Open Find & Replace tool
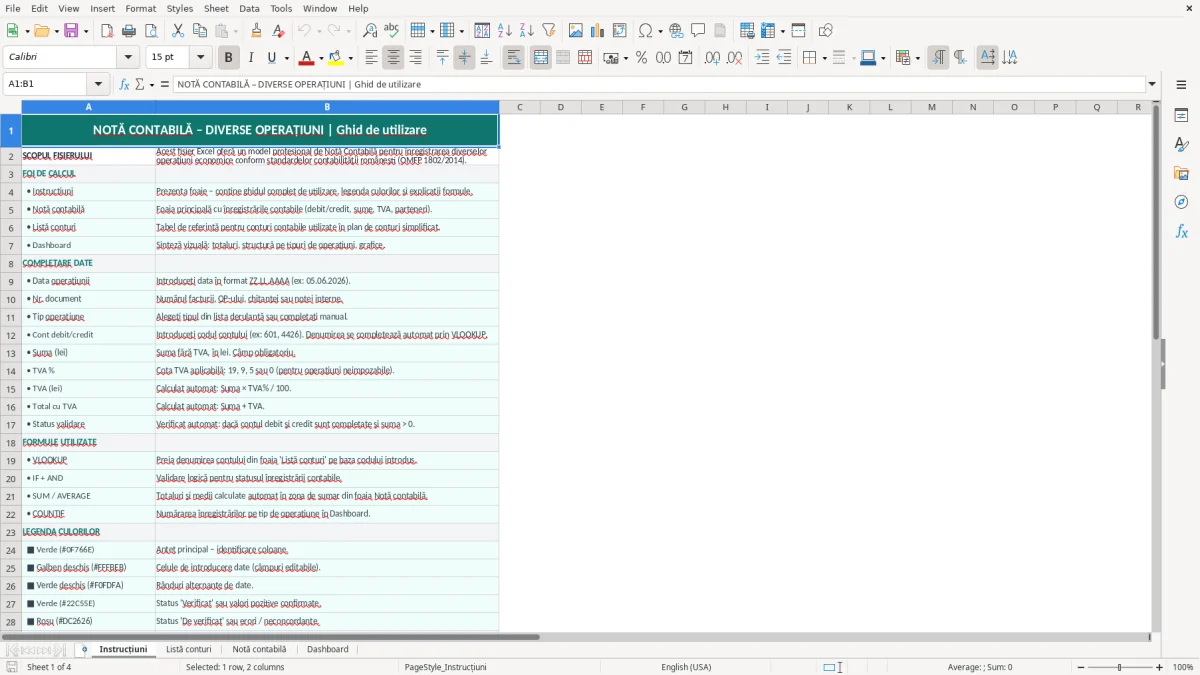Image resolution: width=1200 pixels, height=675 pixels. click(370, 31)
